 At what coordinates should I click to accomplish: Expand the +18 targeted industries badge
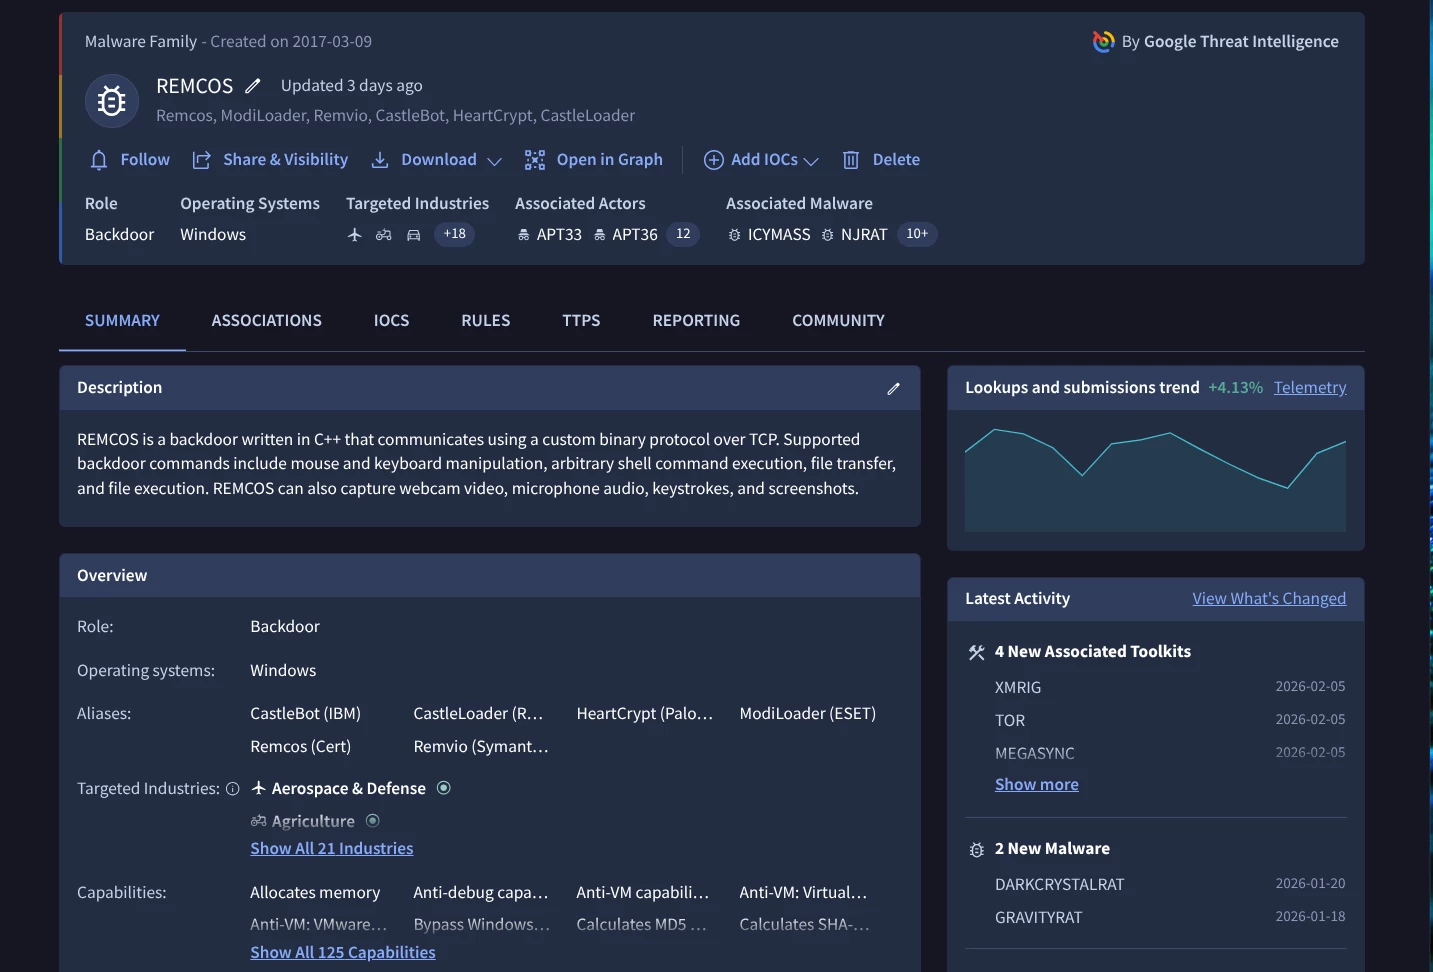tap(455, 234)
